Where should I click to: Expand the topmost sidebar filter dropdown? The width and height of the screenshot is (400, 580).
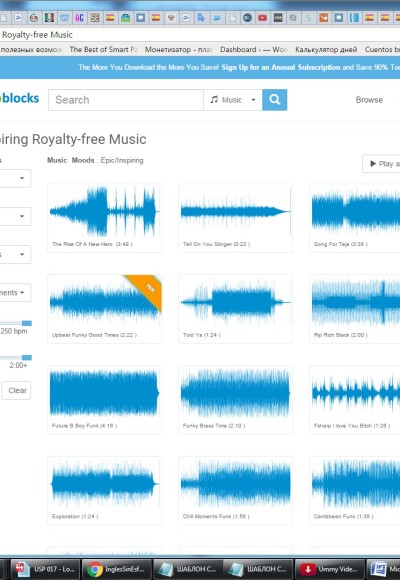click(x=15, y=178)
